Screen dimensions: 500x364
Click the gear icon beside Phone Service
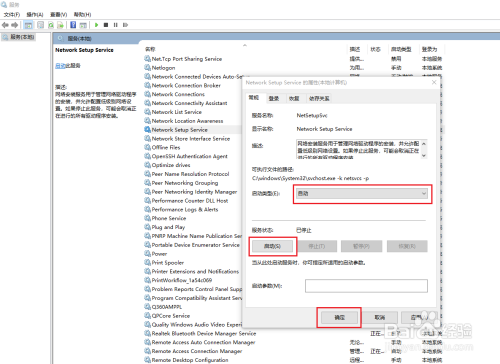tap(147, 218)
